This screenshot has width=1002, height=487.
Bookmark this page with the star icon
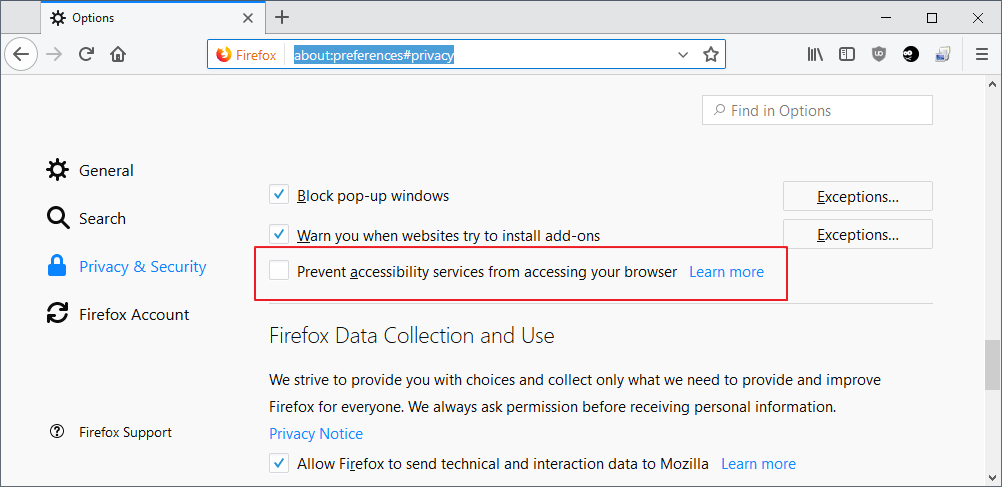(711, 55)
